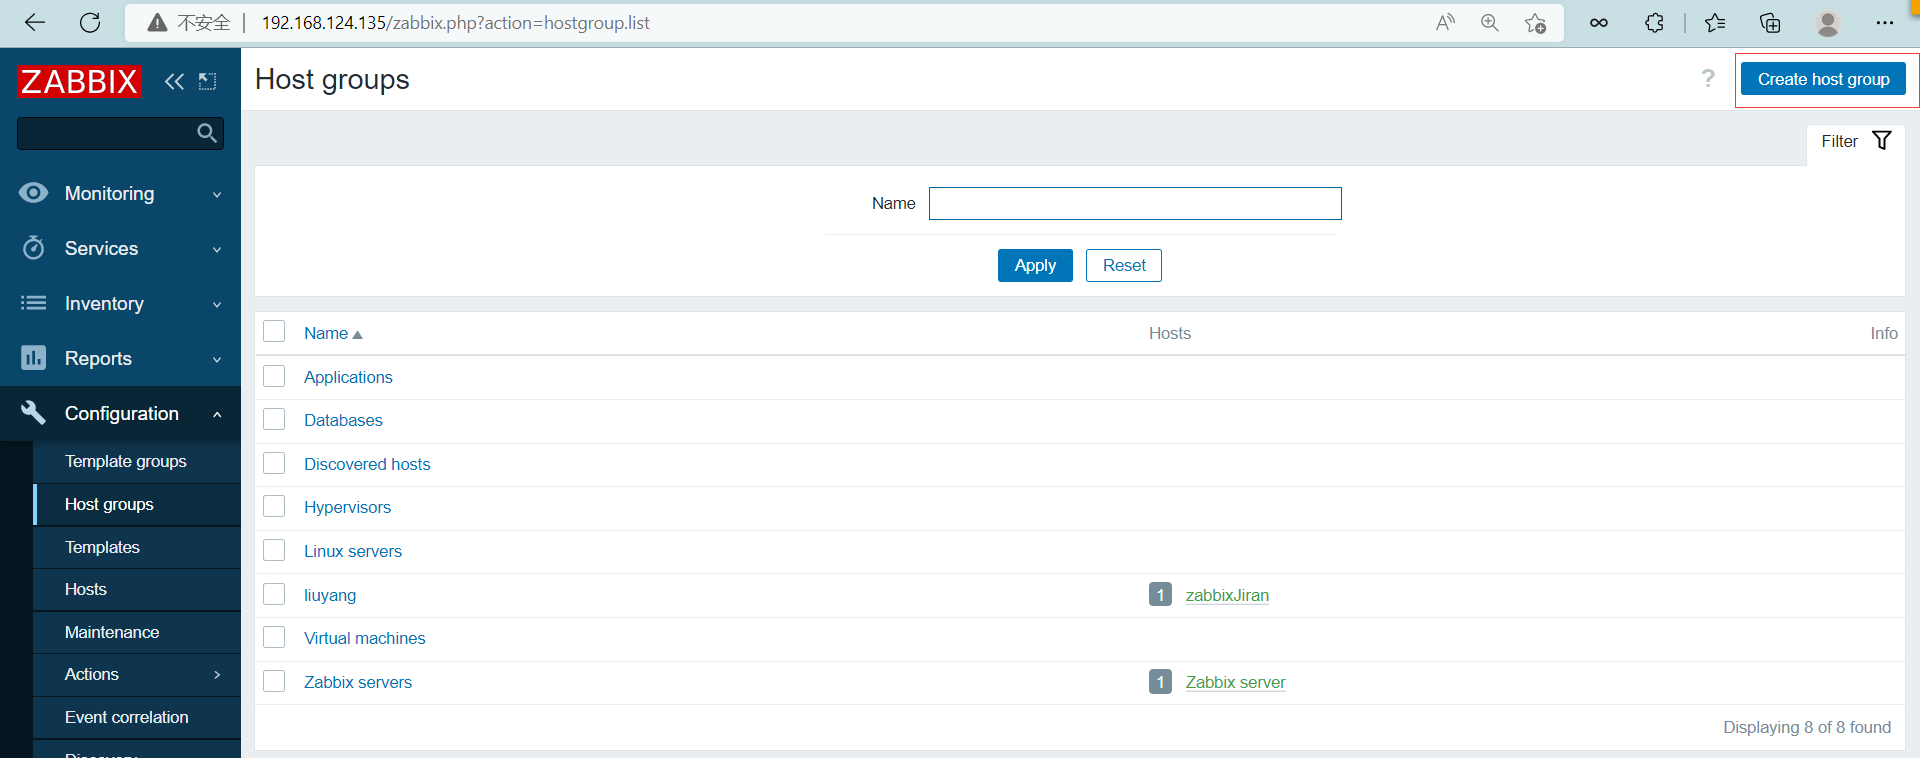1920x758 pixels.
Task: Click the Apply filter button
Action: click(x=1035, y=265)
